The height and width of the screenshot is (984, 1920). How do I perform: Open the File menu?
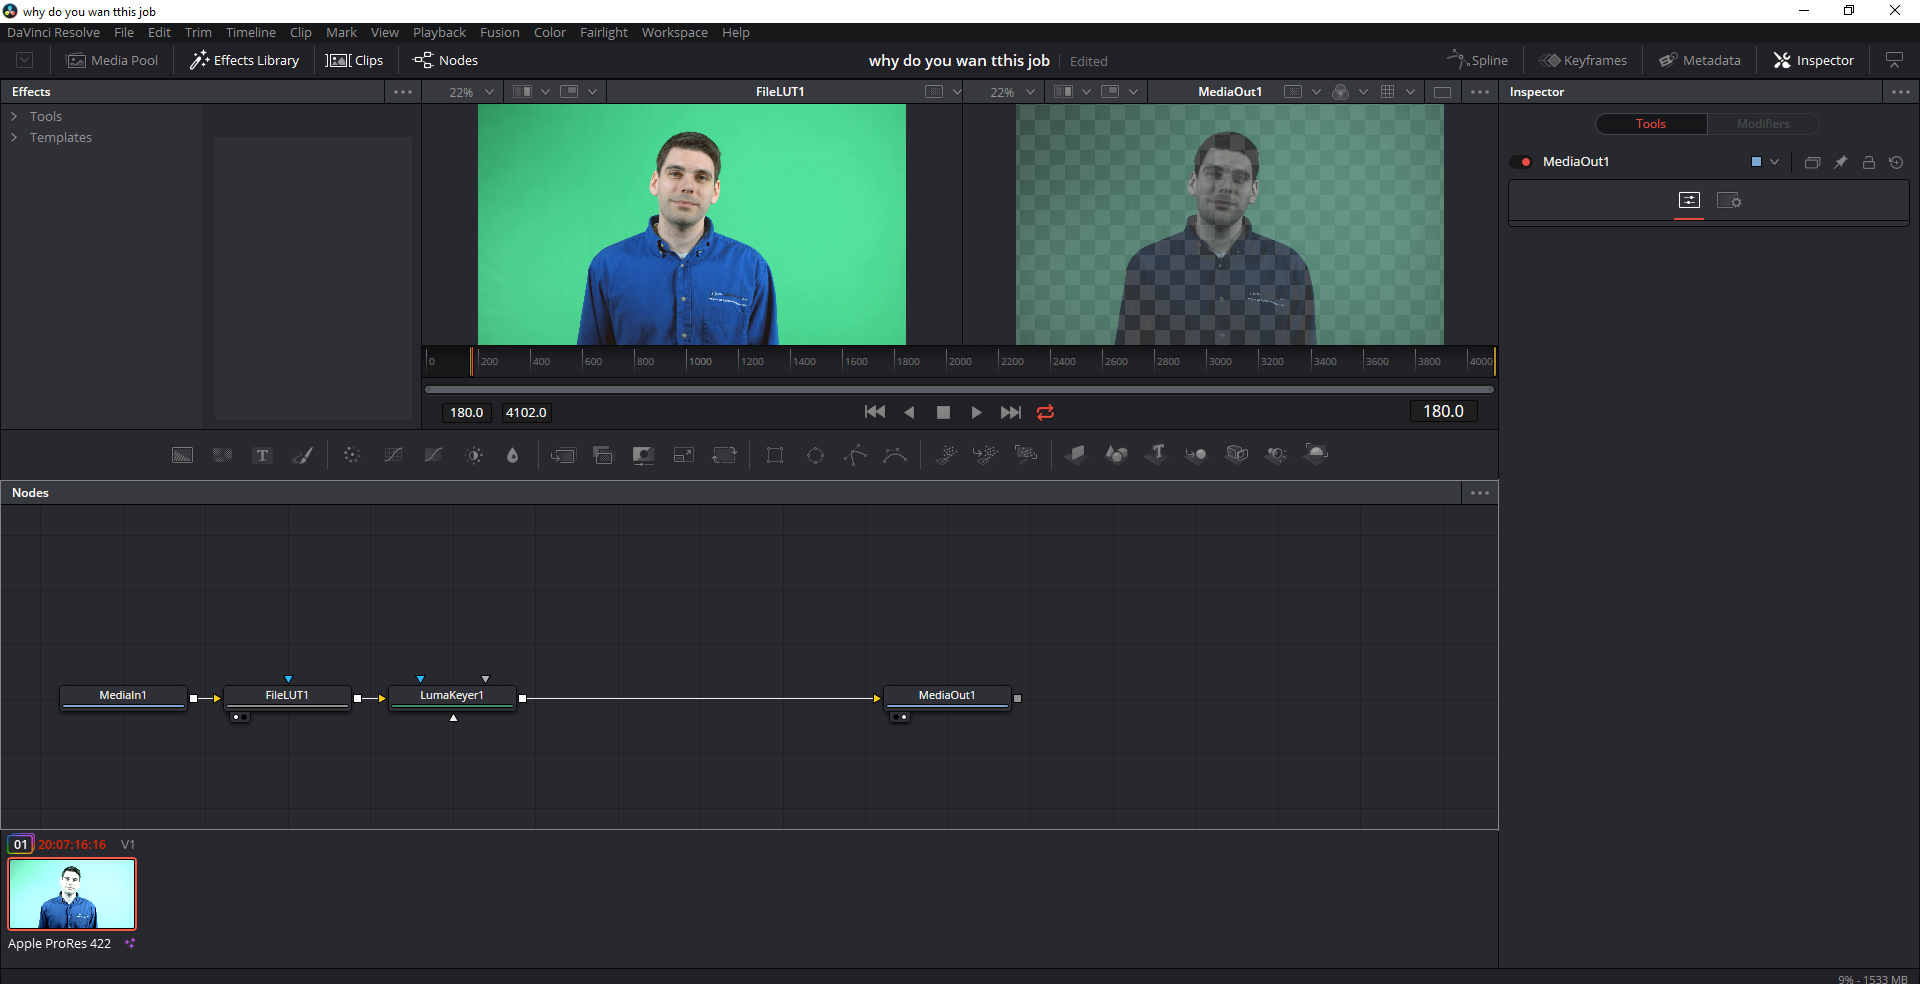(124, 33)
